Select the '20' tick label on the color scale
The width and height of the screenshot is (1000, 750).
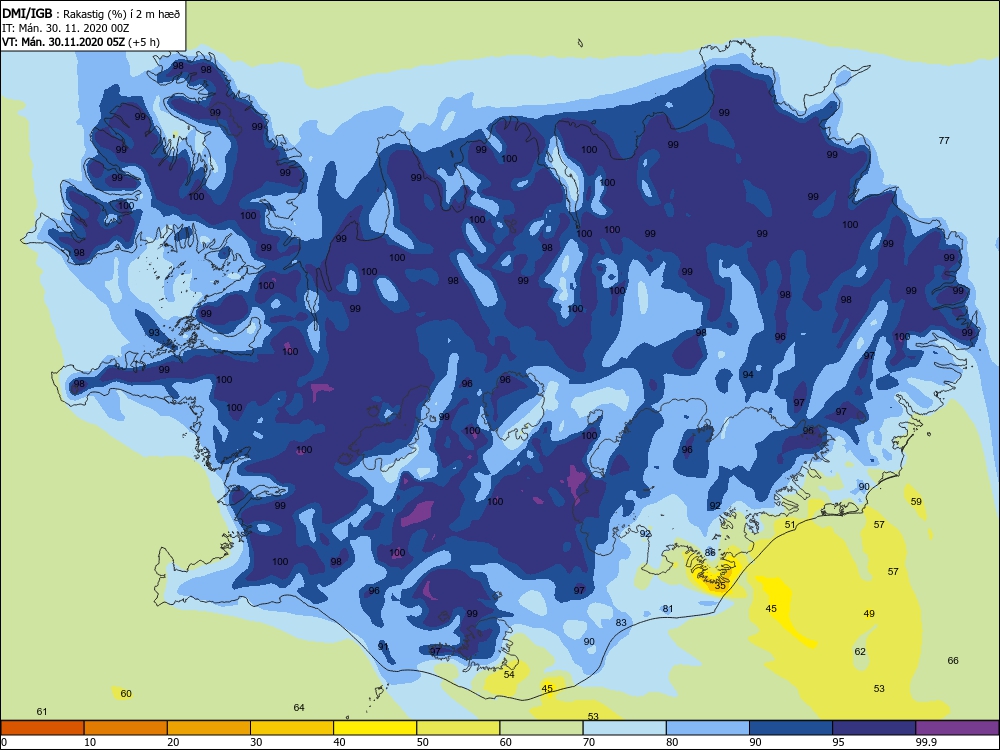pyautogui.click(x=173, y=742)
